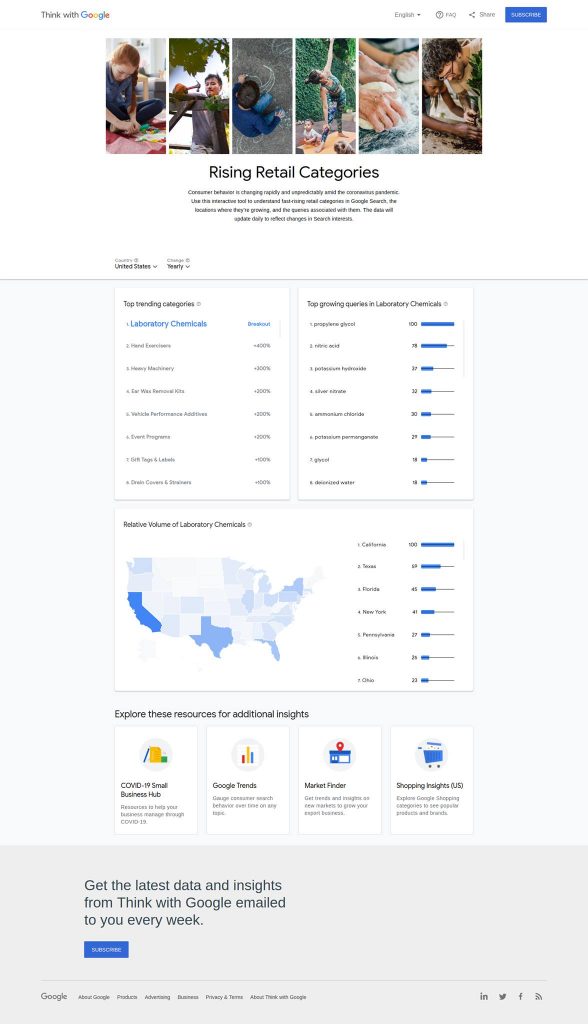588x1024 pixels.
Task: Click the propylene glycol volume bar
Action: (x=437, y=324)
